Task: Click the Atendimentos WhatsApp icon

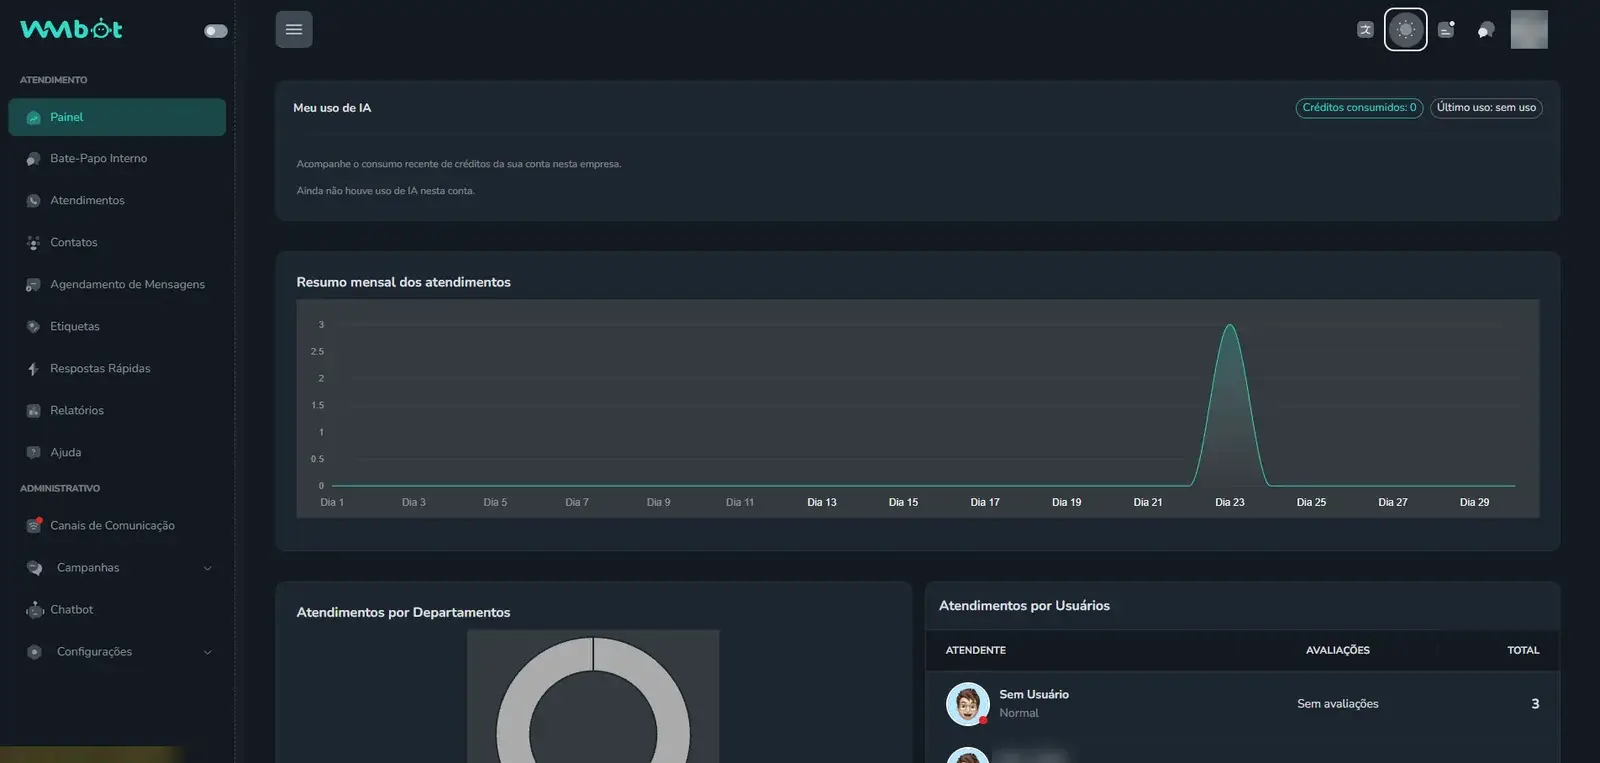Action: tap(33, 201)
